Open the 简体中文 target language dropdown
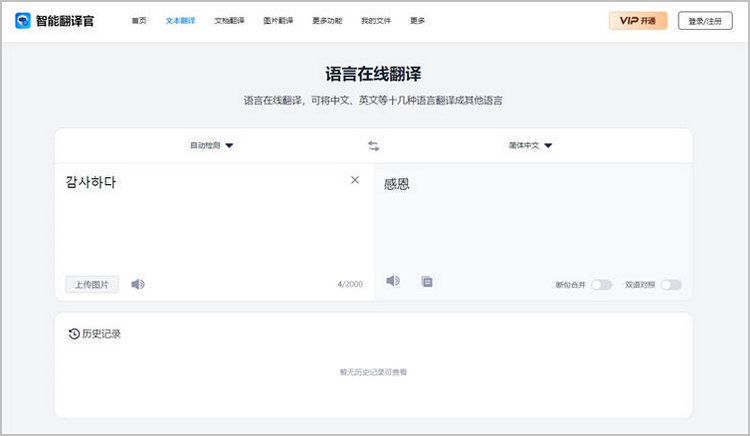 (x=530, y=145)
